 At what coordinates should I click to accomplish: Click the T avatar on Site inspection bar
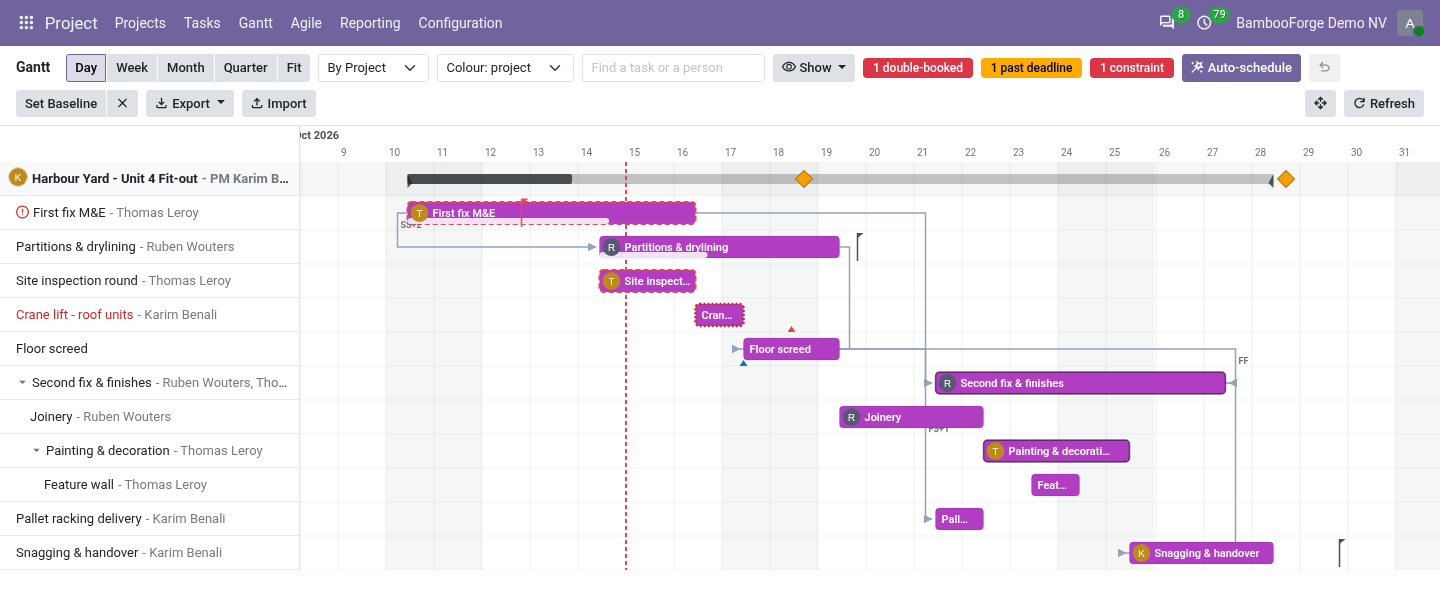[x=611, y=281]
